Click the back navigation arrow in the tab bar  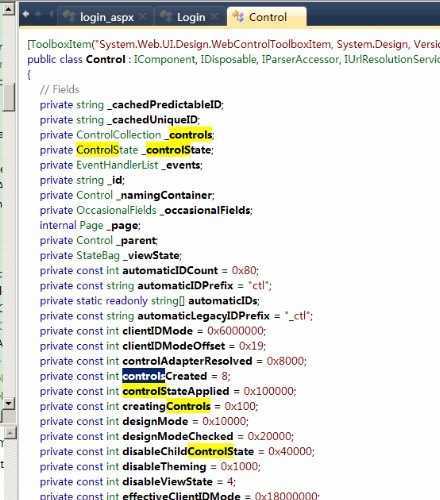click(x=26, y=14)
